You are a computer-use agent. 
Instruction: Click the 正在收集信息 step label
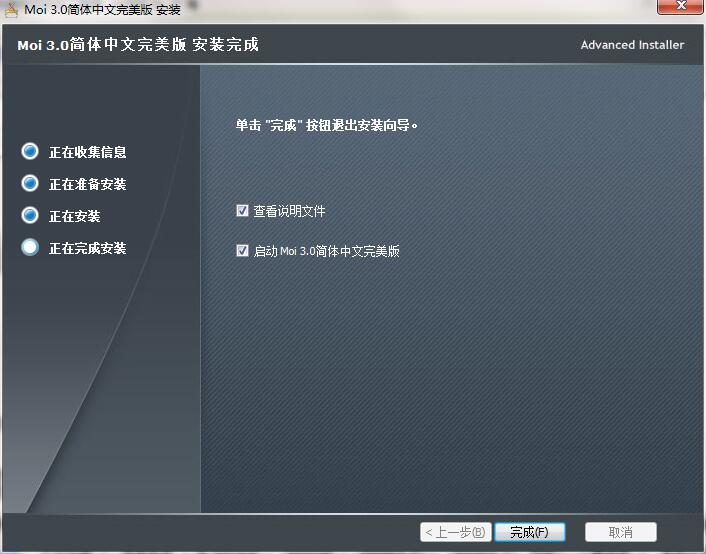coord(88,152)
